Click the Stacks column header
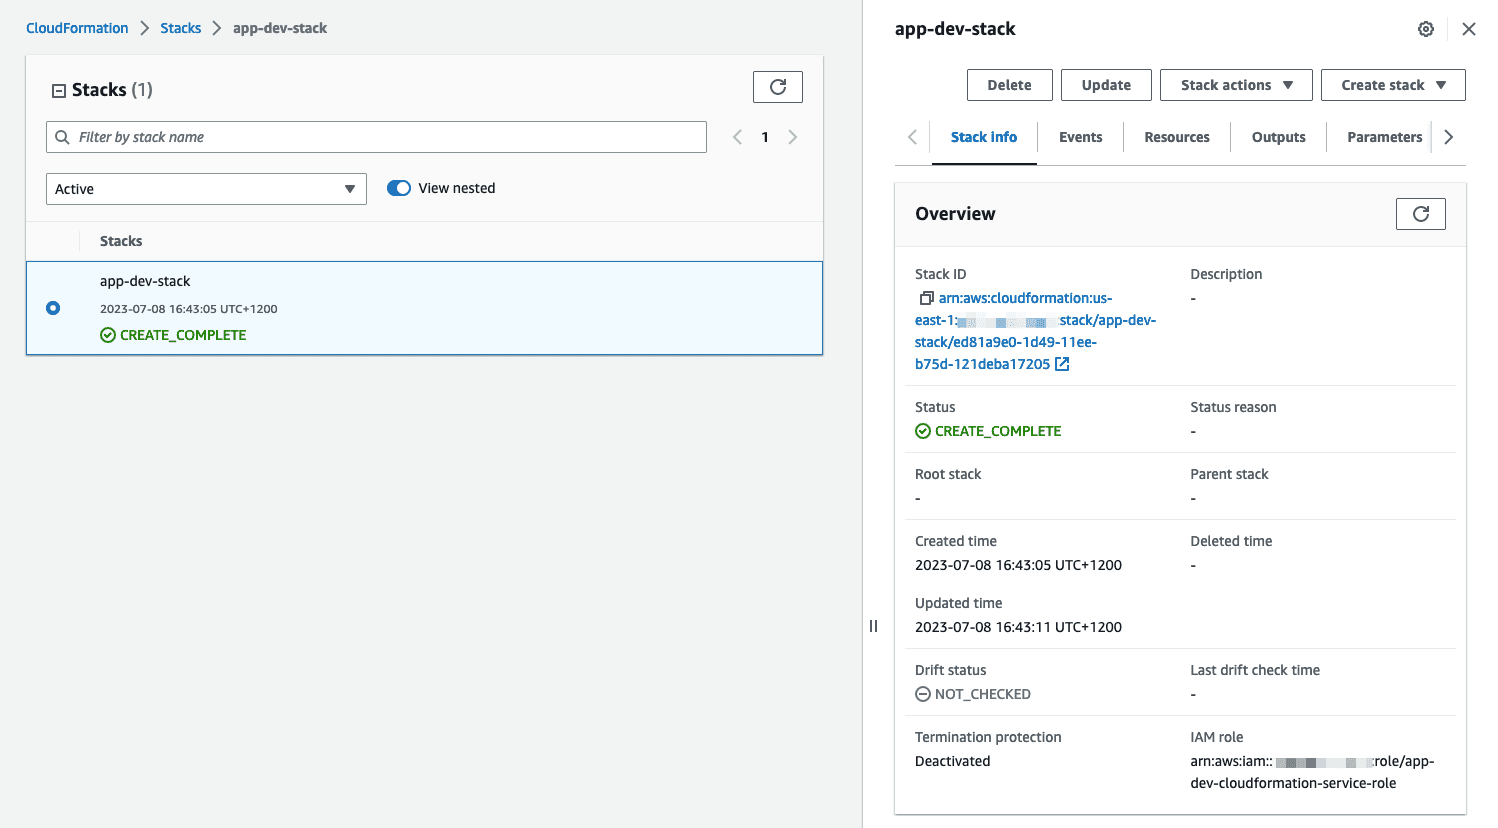The height and width of the screenshot is (828, 1498). (121, 241)
